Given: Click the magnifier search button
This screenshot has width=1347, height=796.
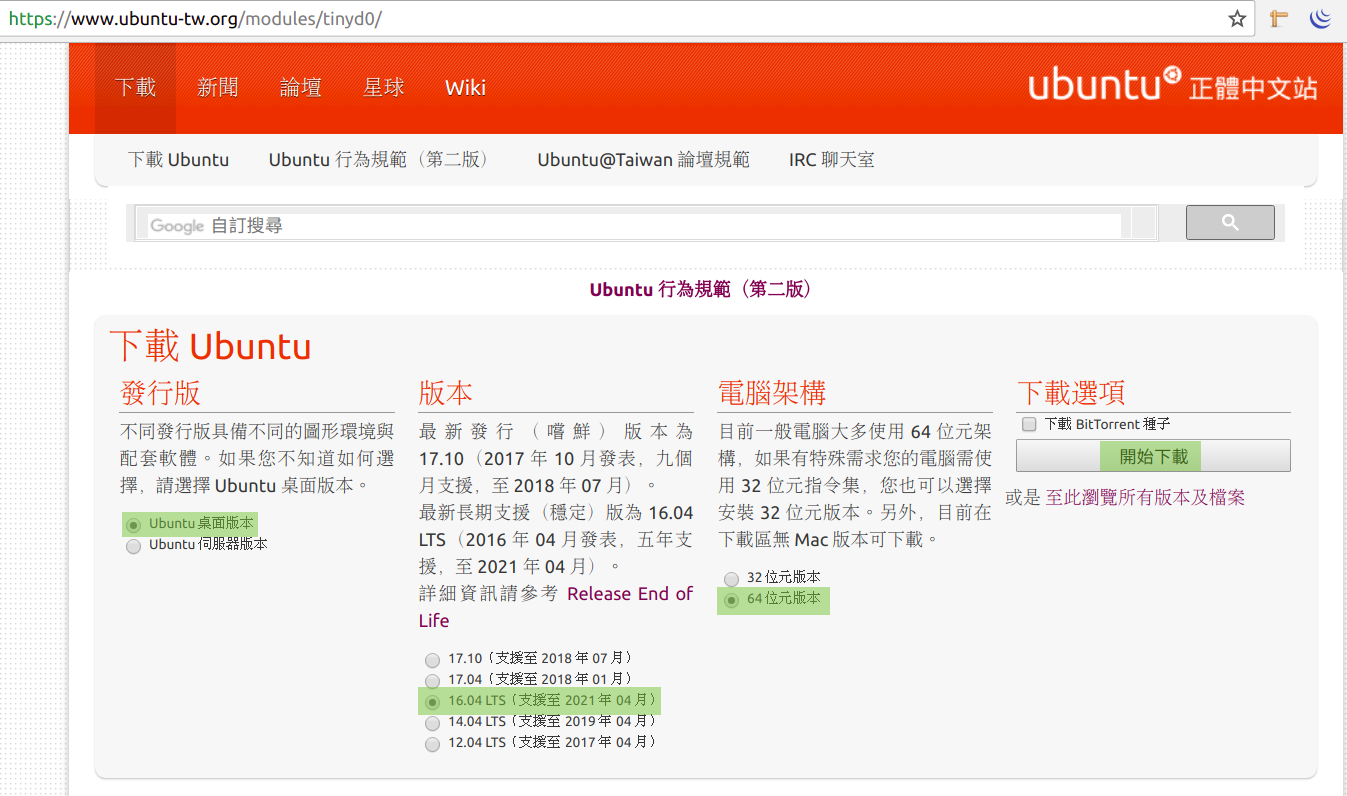Looking at the screenshot, I should click(x=1230, y=222).
